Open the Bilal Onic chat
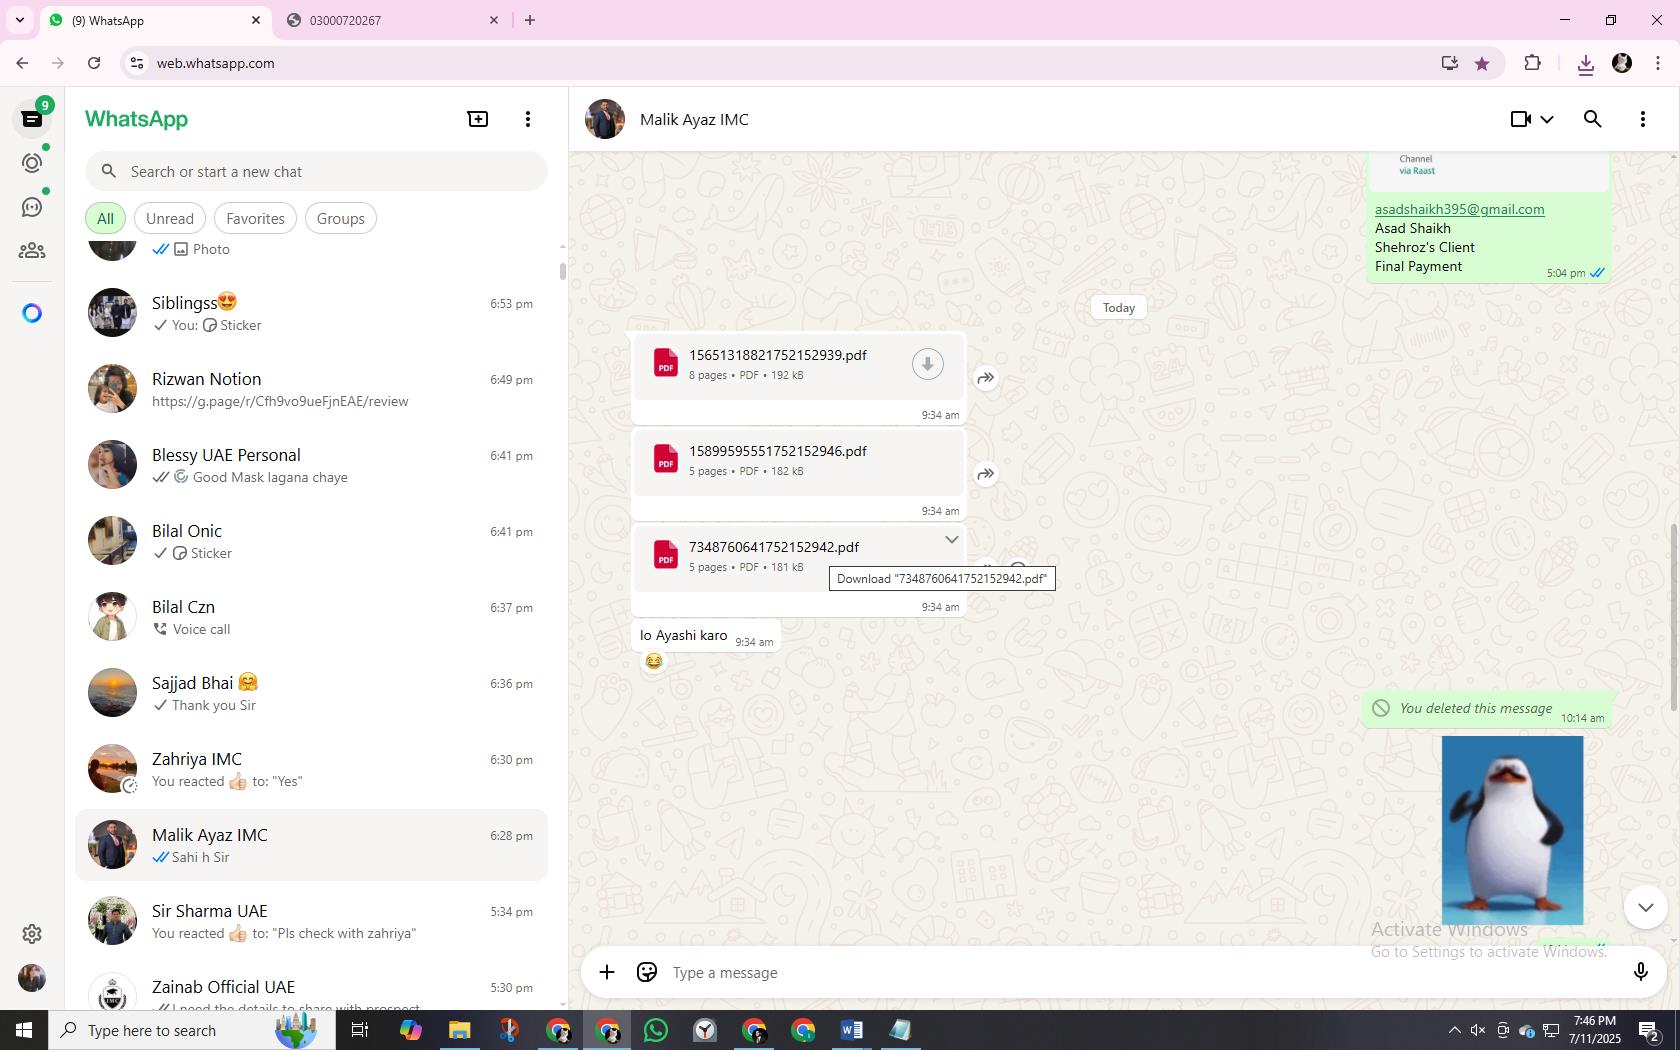Viewport: 1680px width, 1050px height. tap(311, 541)
